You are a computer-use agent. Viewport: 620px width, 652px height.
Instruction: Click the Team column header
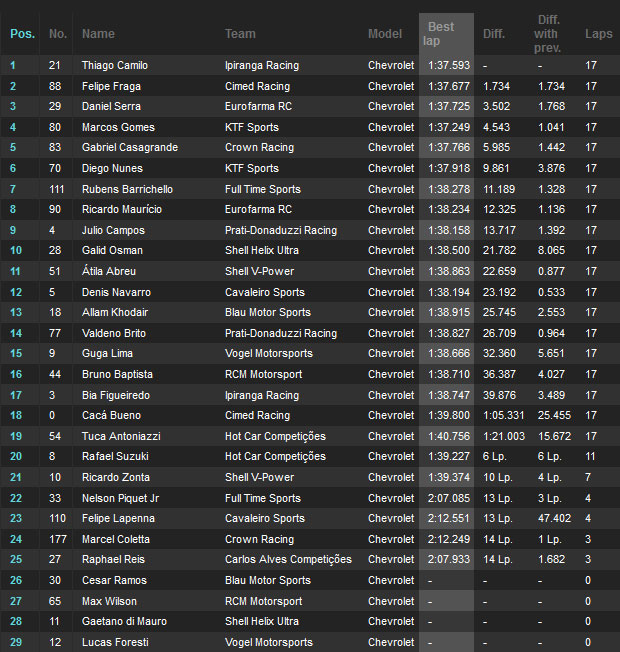(240, 34)
